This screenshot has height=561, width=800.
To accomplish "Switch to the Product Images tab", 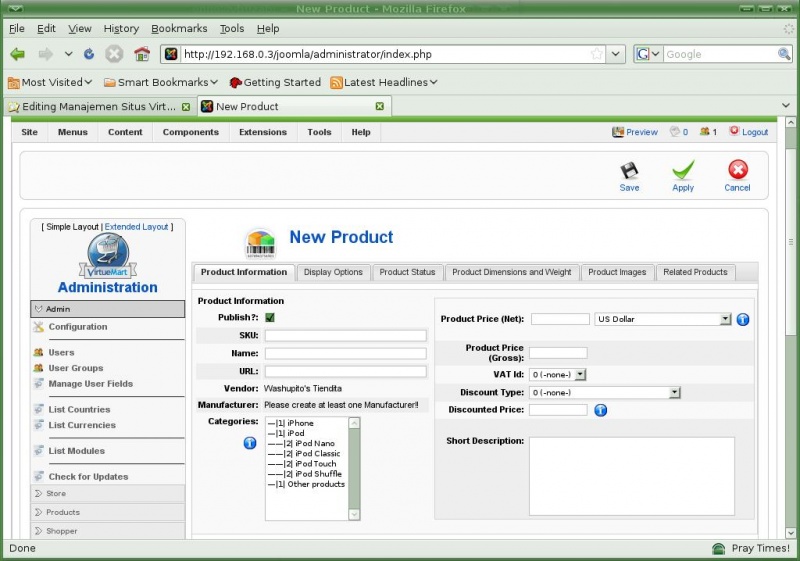I will pos(616,272).
